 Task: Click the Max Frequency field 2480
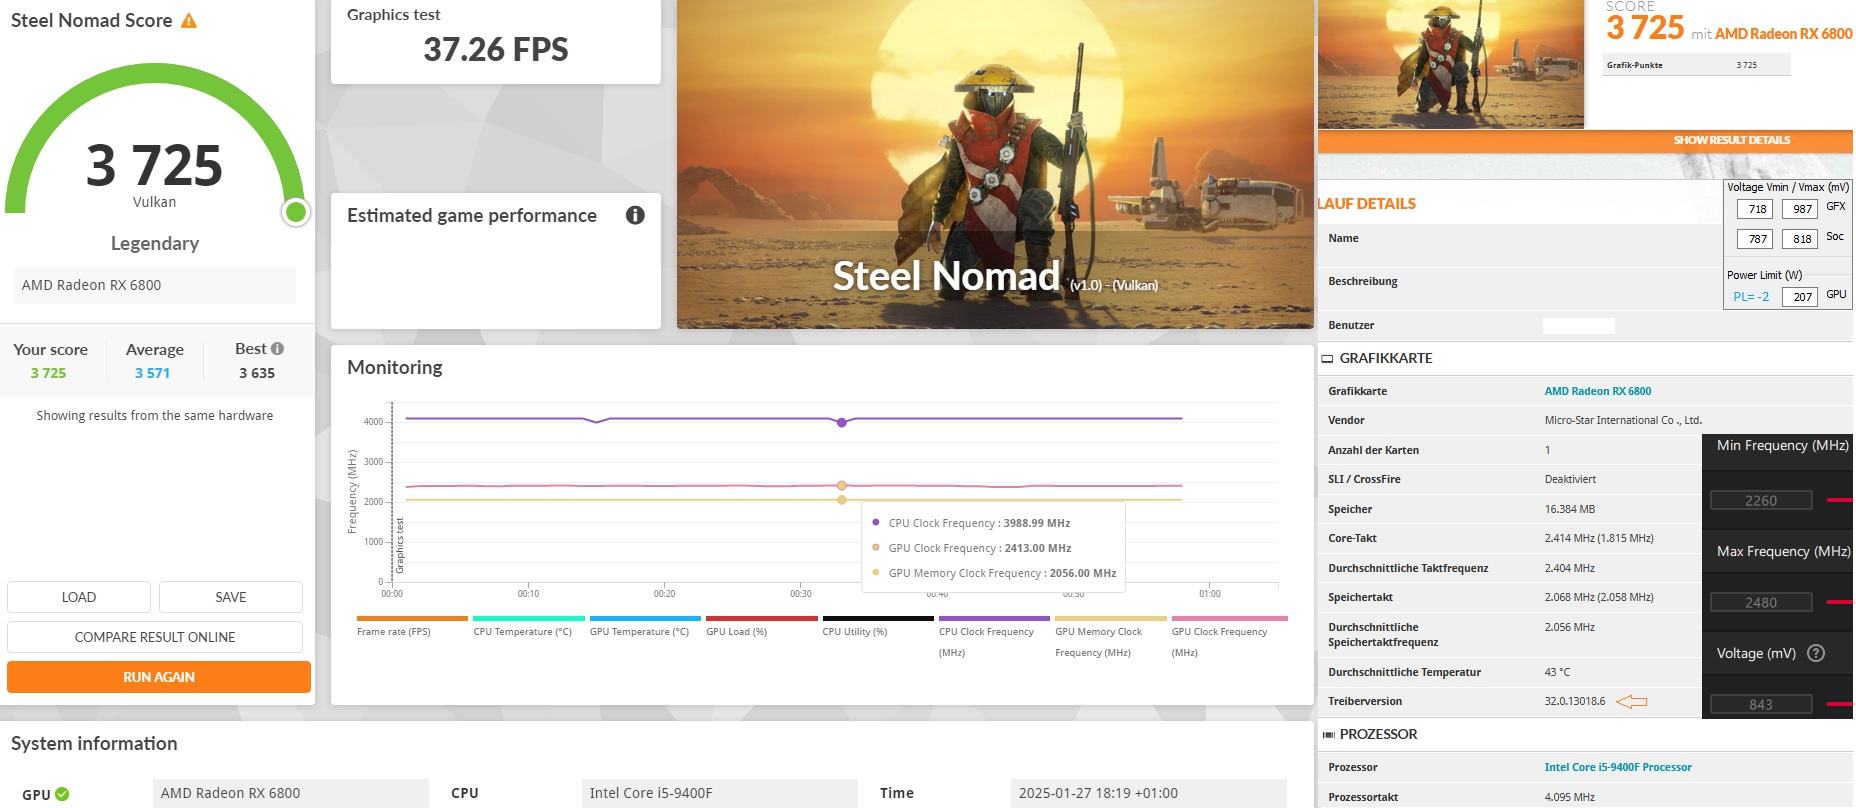pyautogui.click(x=1761, y=602)
